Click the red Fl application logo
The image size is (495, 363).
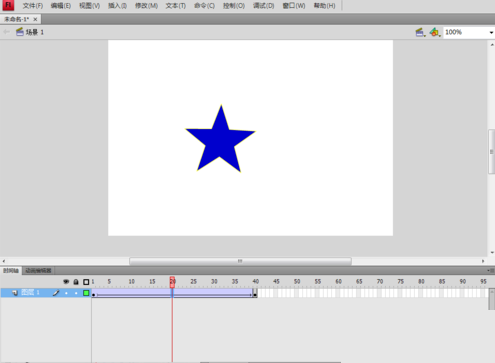pos(8,5)
